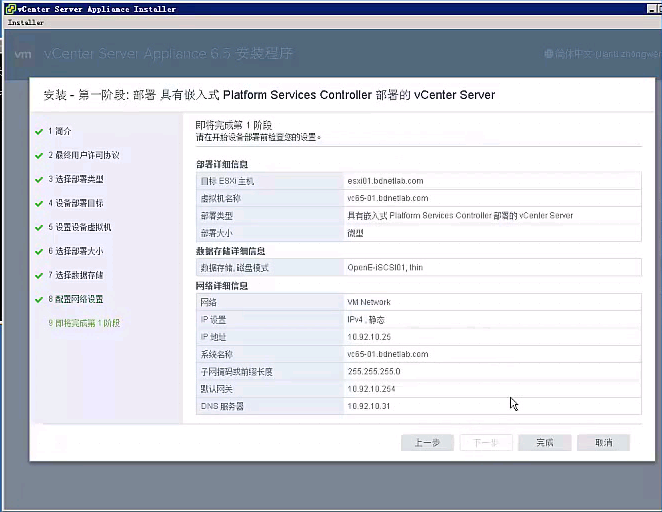Go to step 5 设置设备虚拟机
662x512 pixels.
click(79, 227)
